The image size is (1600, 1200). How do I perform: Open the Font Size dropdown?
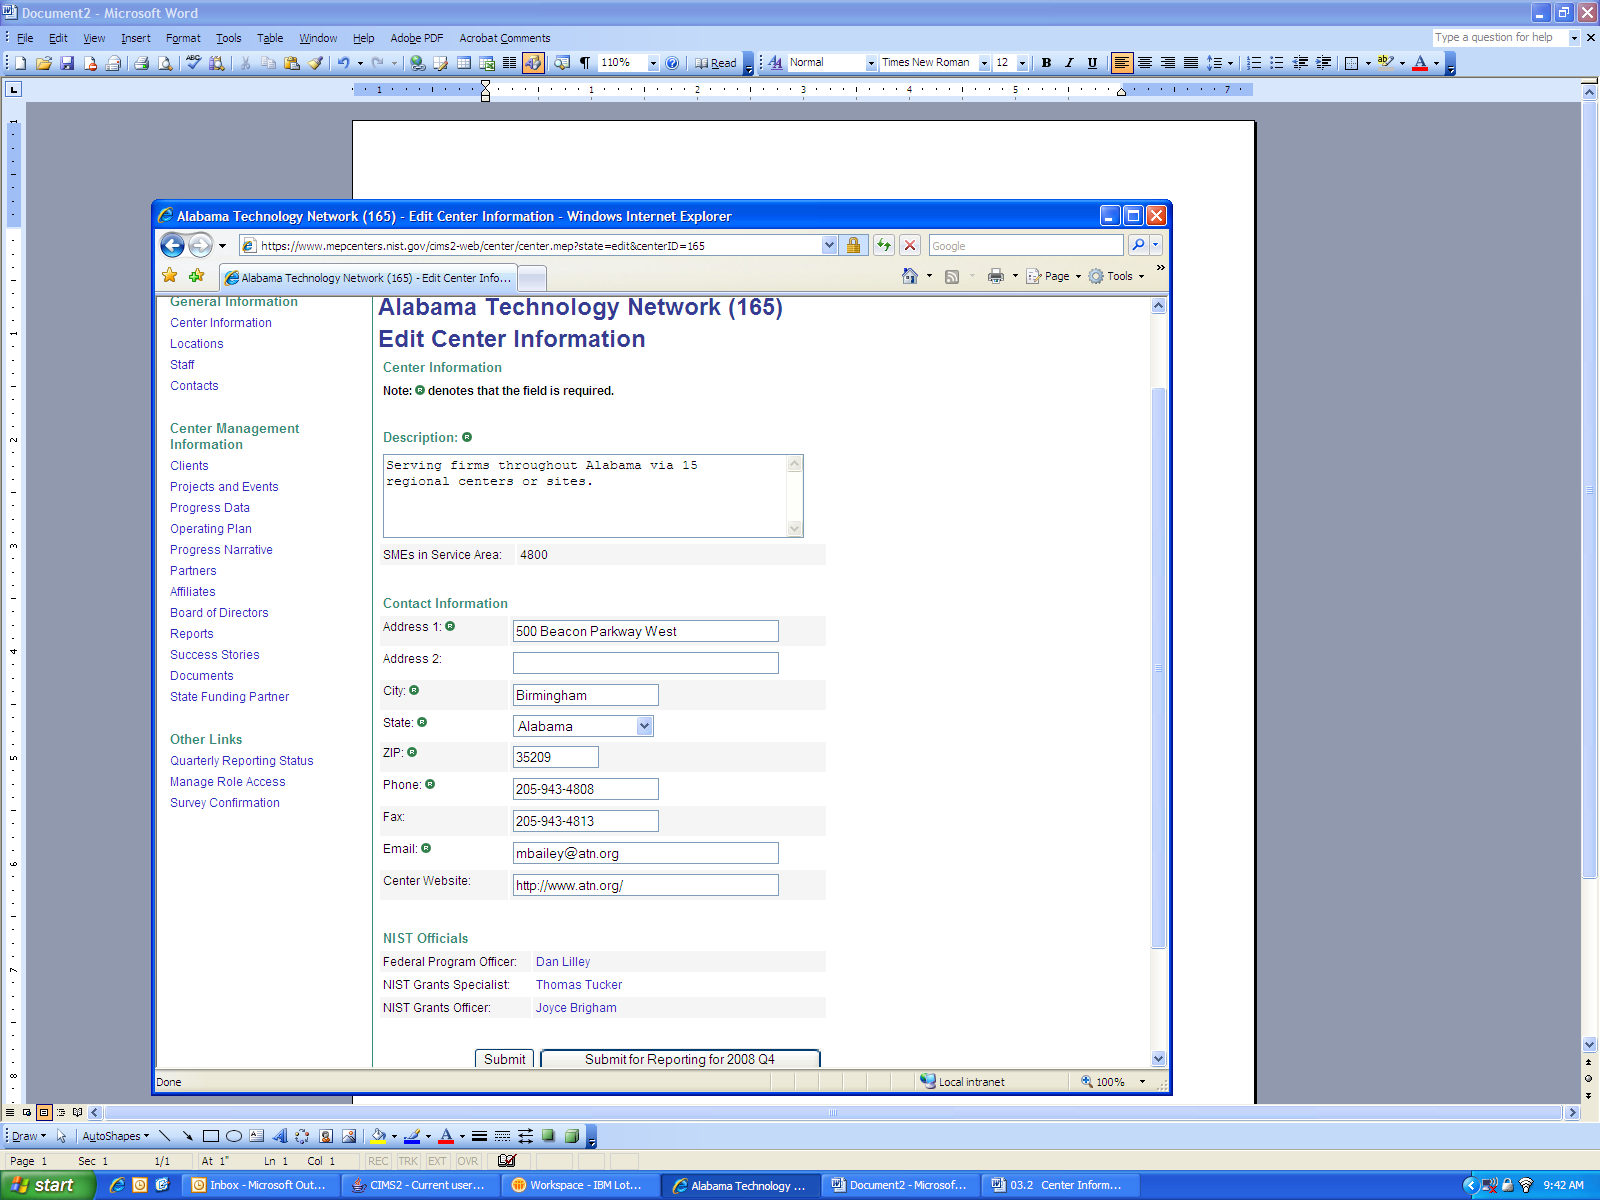[1022, 63]
